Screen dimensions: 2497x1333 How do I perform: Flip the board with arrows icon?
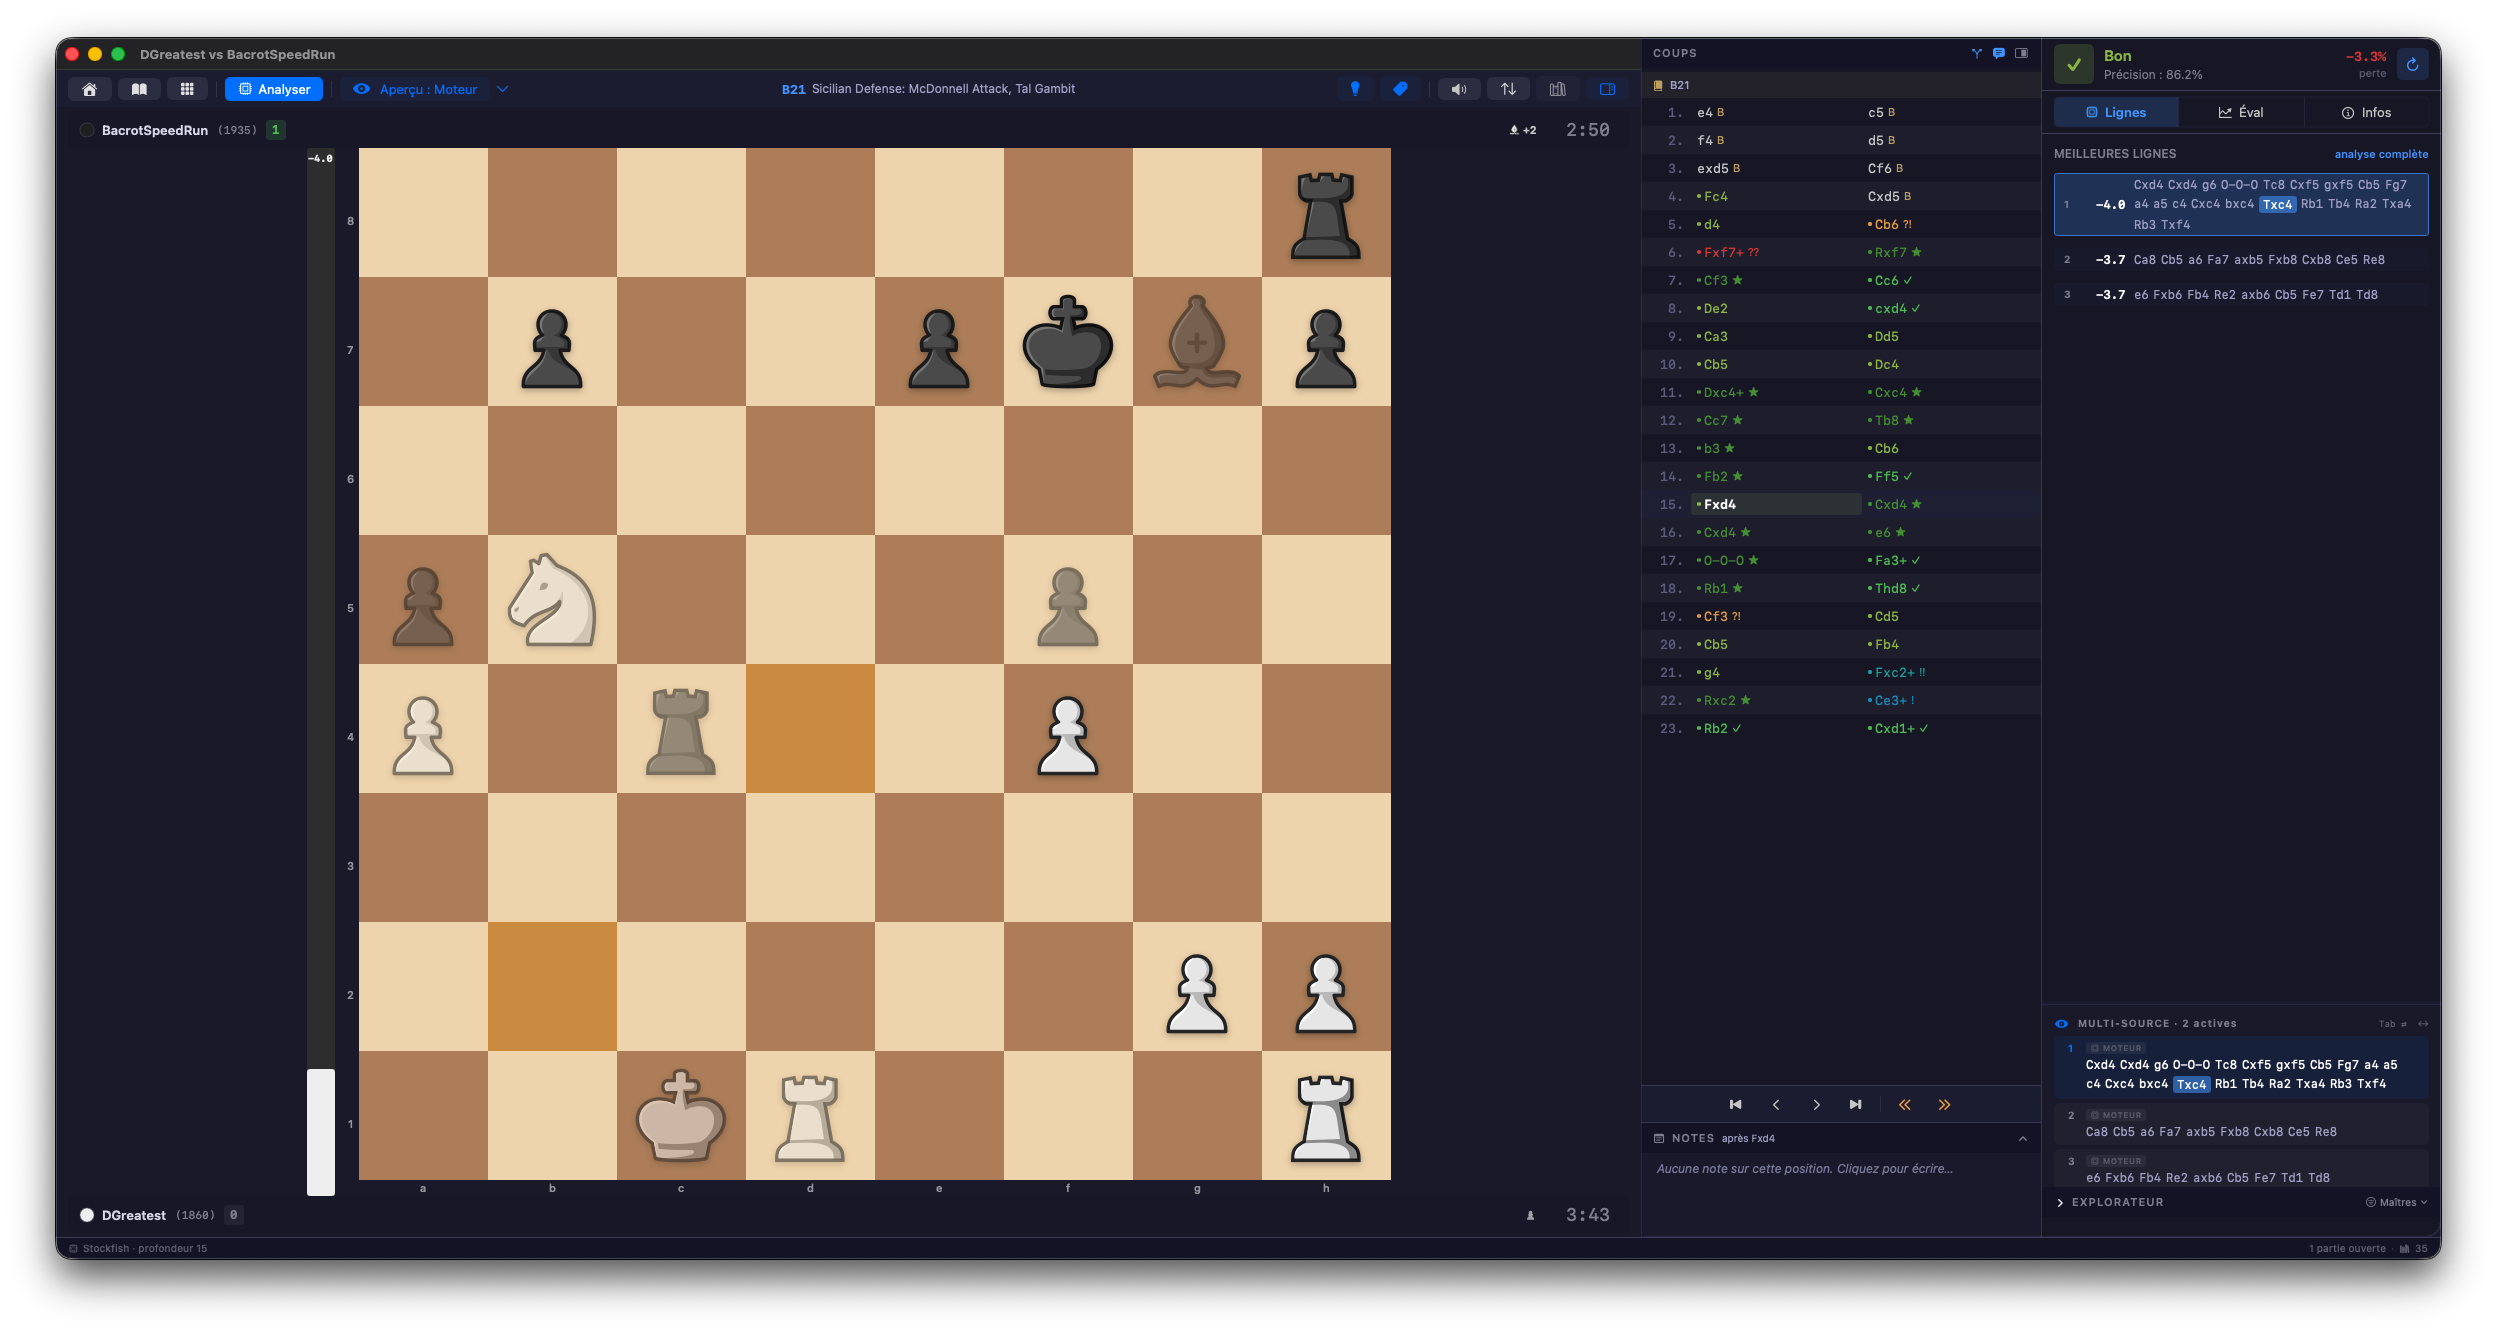tap(1508, 89)
